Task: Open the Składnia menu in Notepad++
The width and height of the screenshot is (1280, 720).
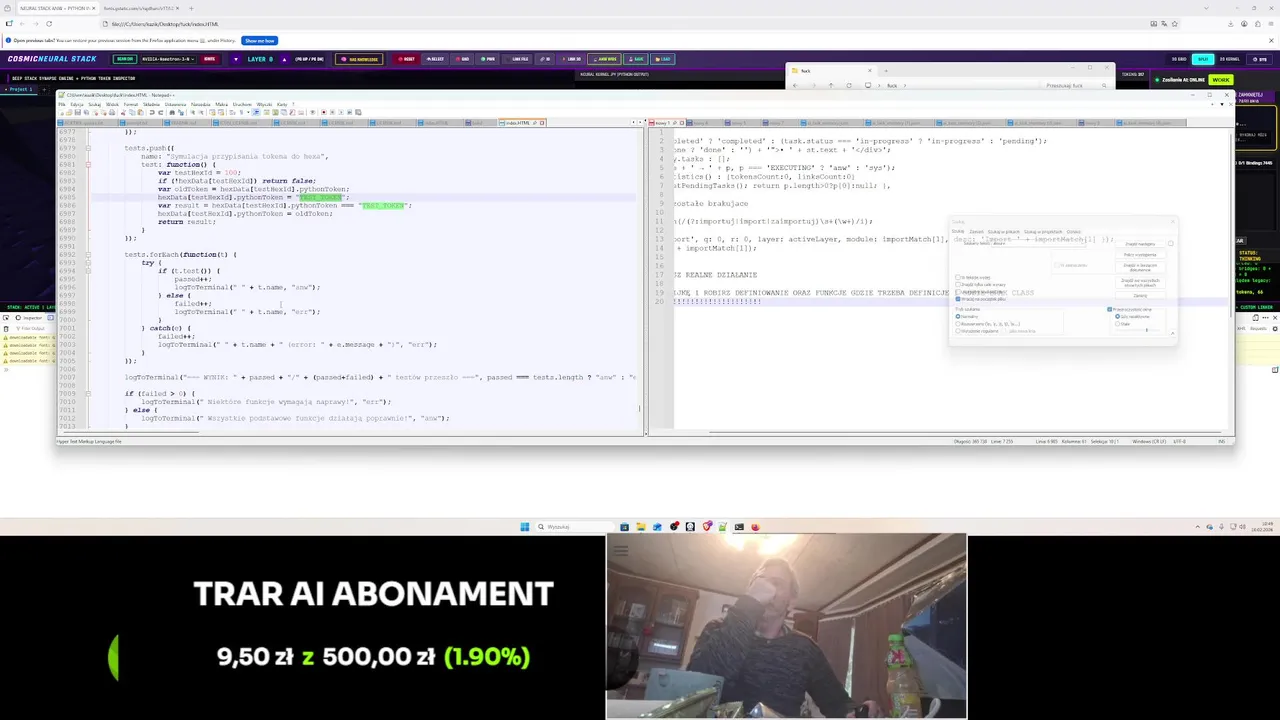Action: click(x=151, y=104)
